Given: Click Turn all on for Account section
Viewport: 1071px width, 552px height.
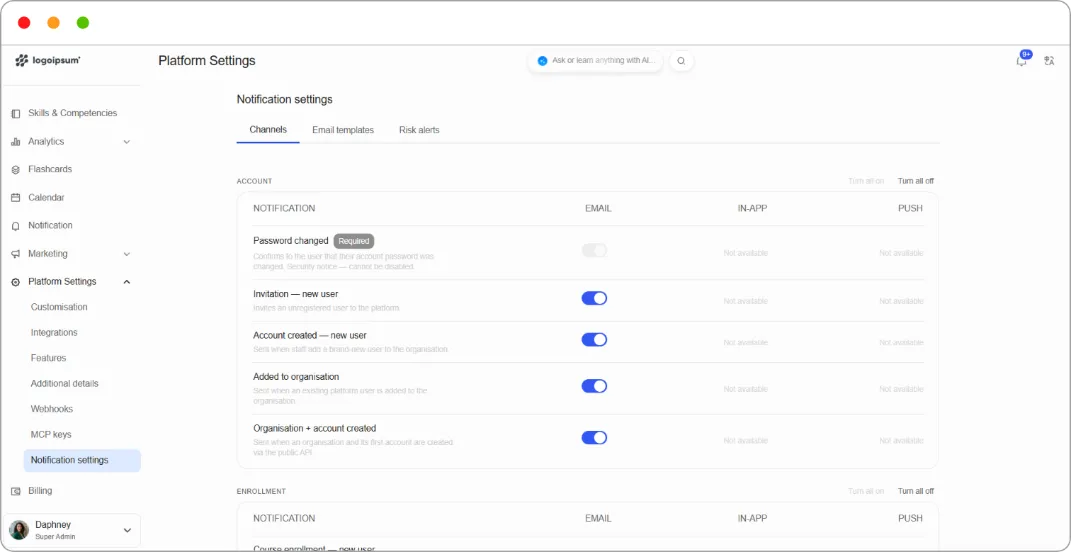Looking at the screenshot, I should tap(866, 181).
